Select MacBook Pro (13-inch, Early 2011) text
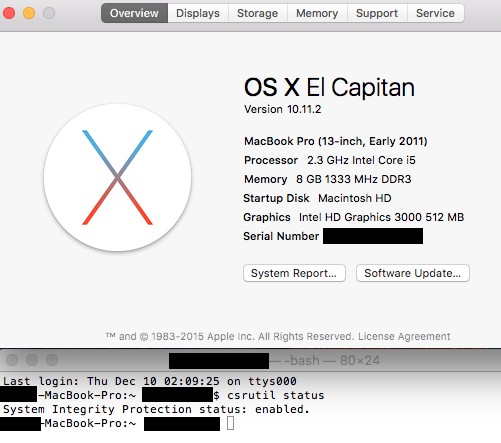This screenshot has height=443, width=501. pos(336,141)
